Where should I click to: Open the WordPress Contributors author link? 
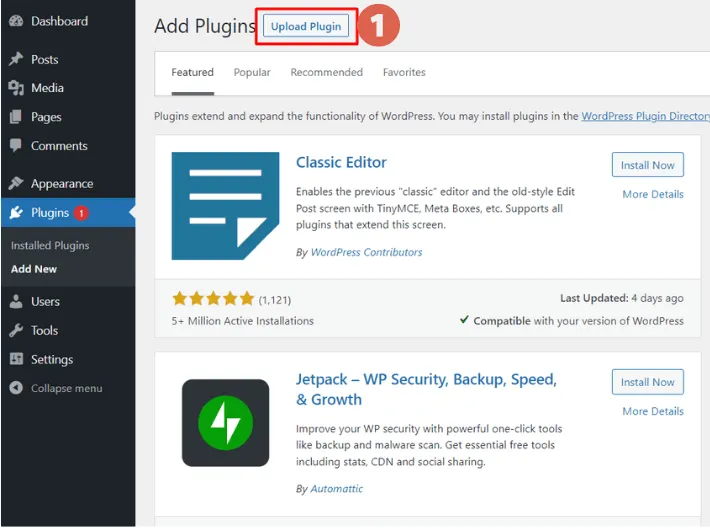click(x=366, y=252)
